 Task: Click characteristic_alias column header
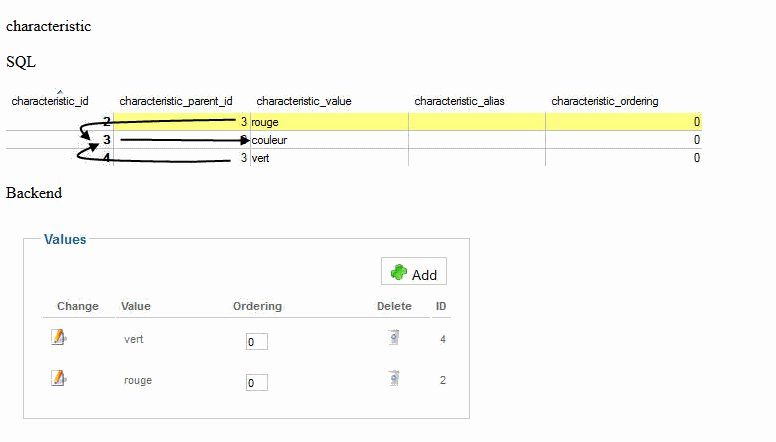point(459,101)
